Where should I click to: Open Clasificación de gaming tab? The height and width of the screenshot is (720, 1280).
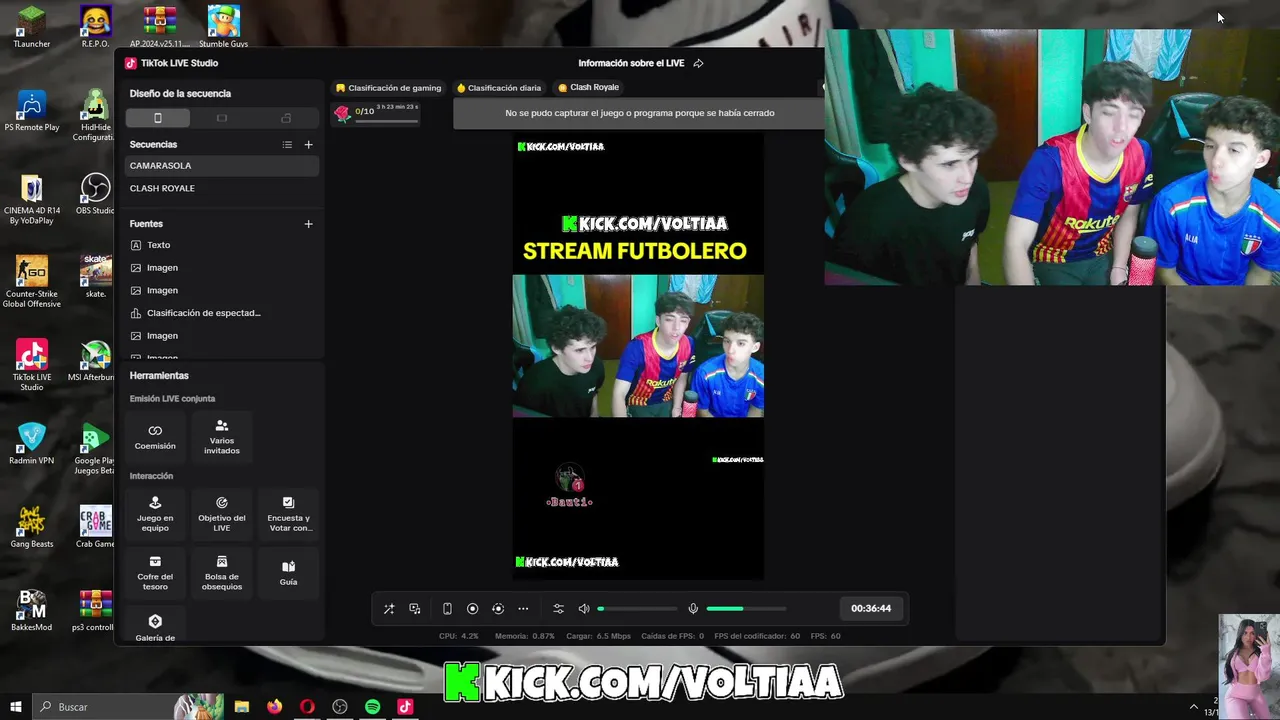(x=389, y=88)
